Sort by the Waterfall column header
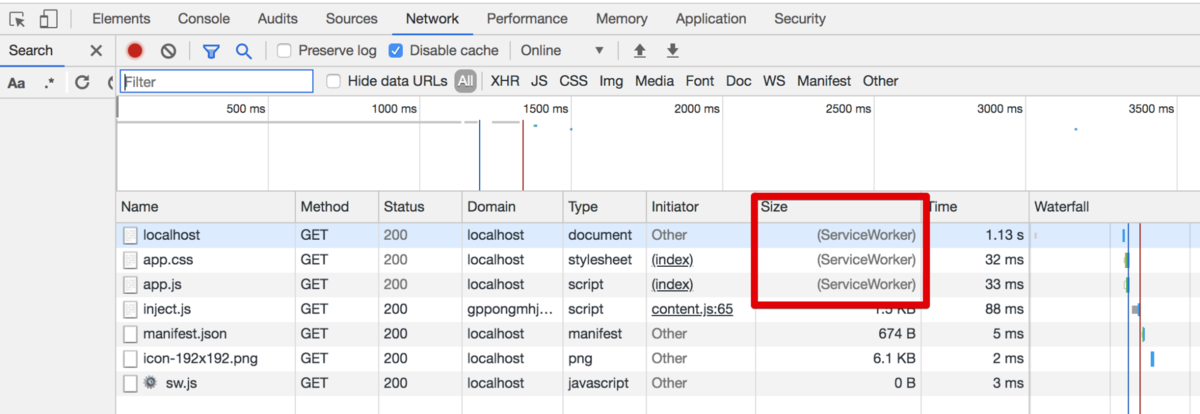 tap(1114, 207)
